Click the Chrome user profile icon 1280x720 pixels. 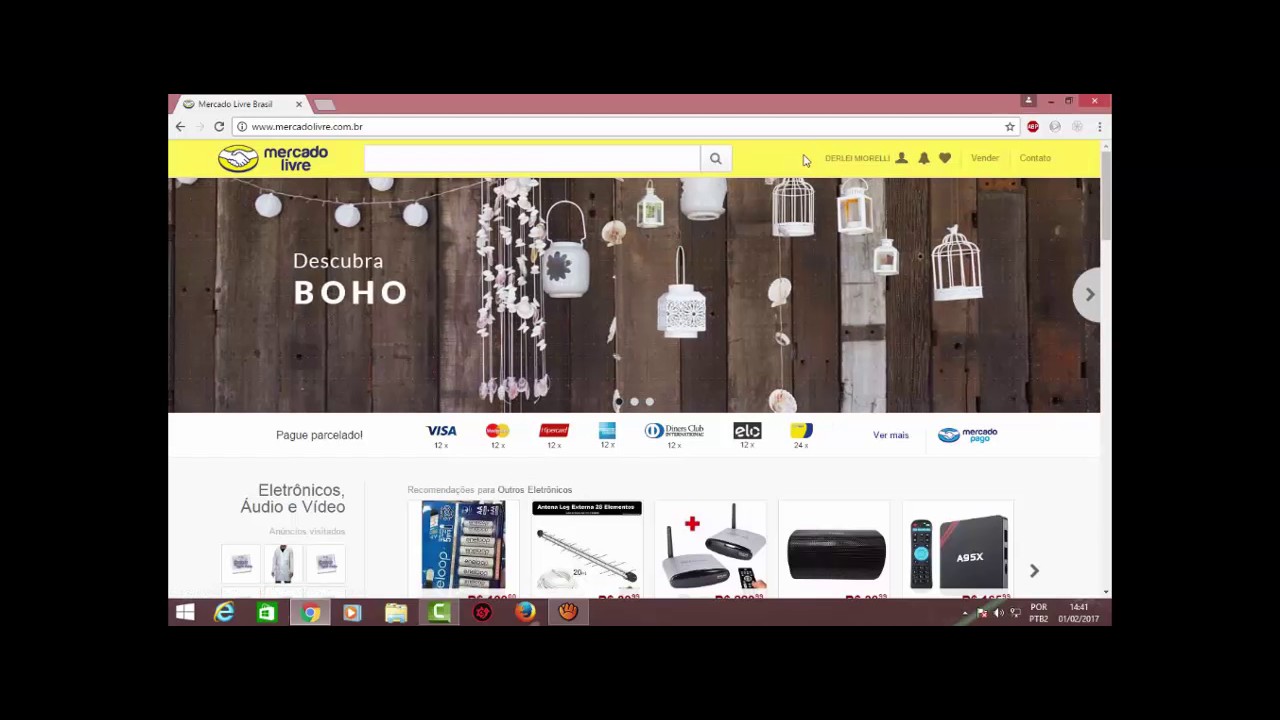1028,101
